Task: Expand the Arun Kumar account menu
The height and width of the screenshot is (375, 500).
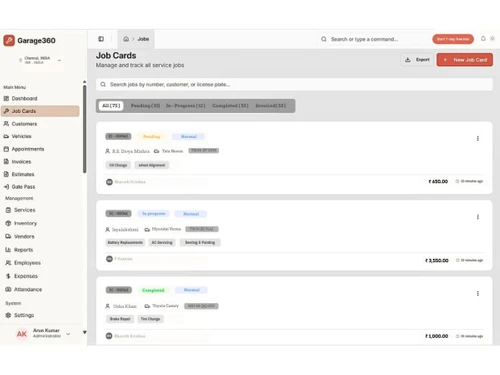Action: [68, 334]
